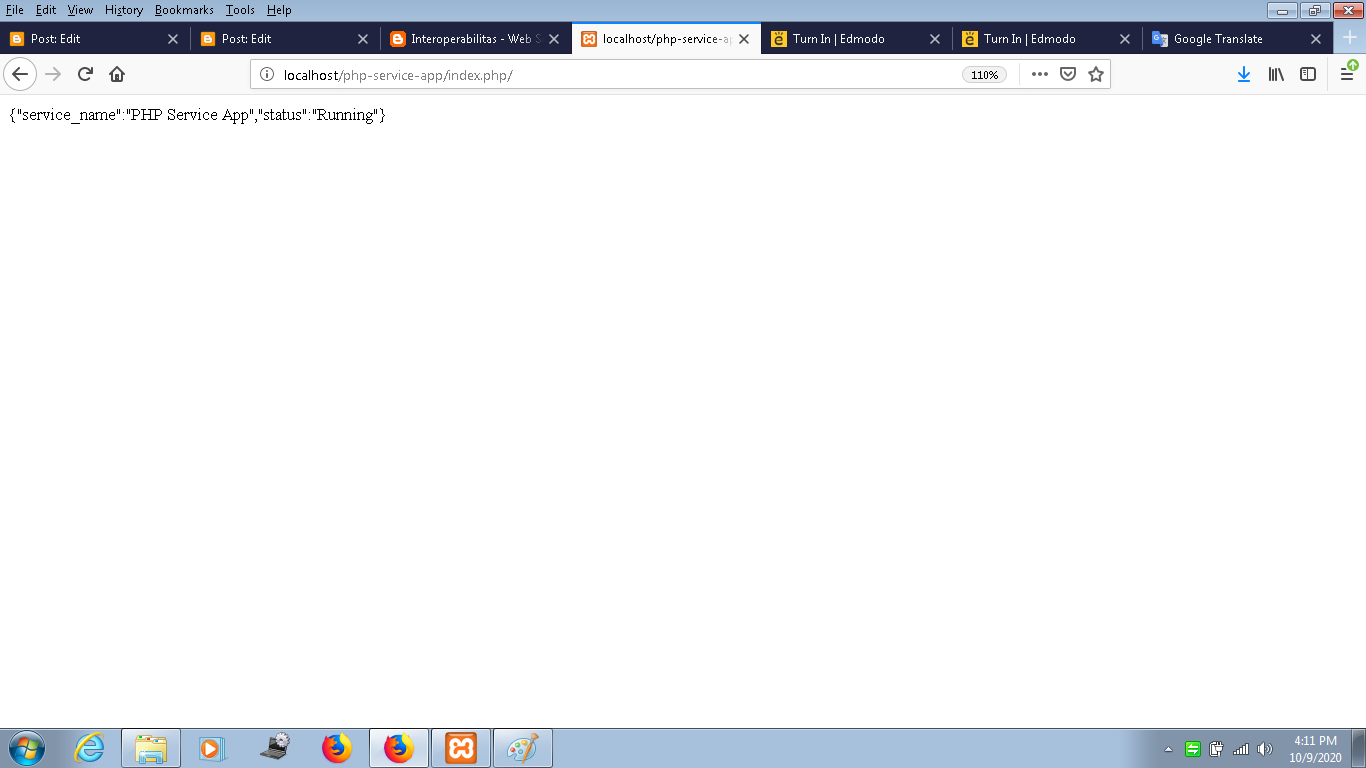This screenshot has width=1366, height=768.
Task: Close the Interoperabilitas tab
Action: [x=554, y=39]
